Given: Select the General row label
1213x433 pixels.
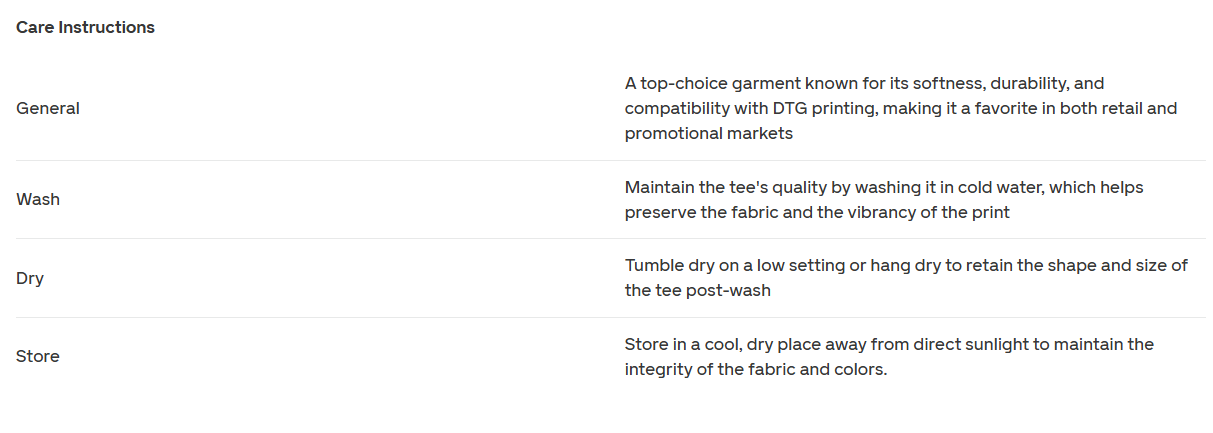Looking at the screenshot, I should (48, 108).
